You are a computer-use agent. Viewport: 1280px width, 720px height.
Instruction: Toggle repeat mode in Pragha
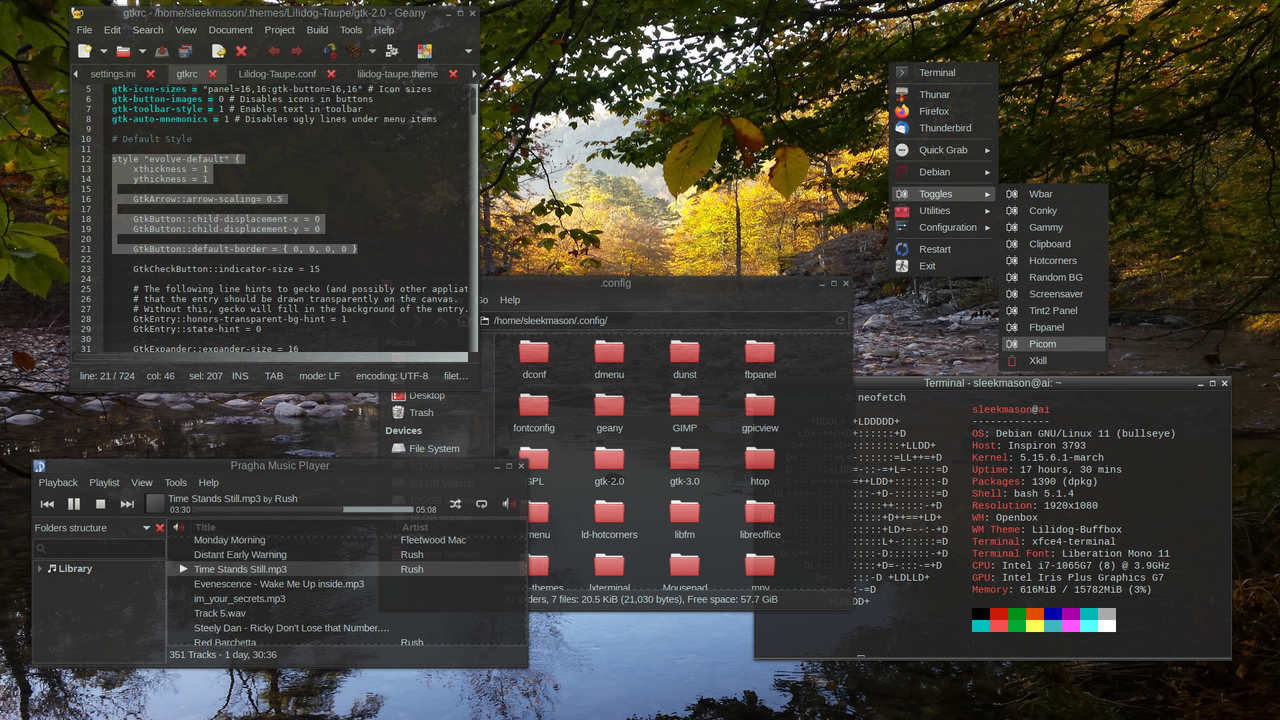481,504
